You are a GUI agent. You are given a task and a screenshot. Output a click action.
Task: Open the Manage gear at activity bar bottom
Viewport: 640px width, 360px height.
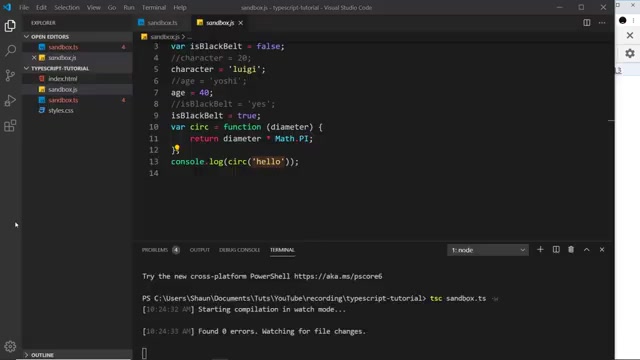pyautogui.click(x=10, y=347)
